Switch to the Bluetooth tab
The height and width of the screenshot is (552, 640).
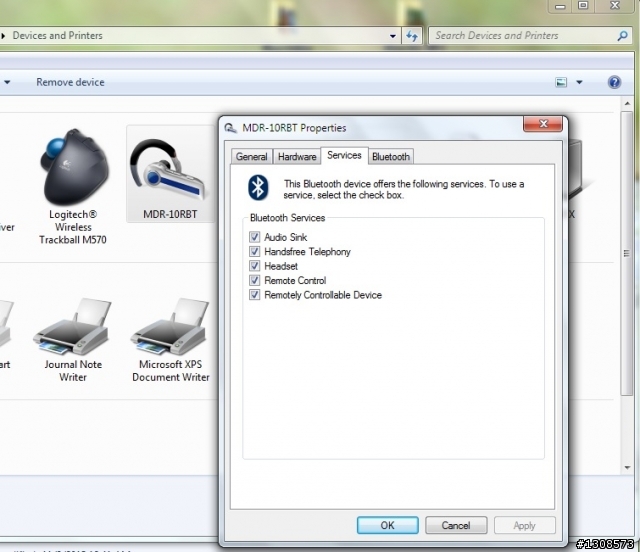pyautogui.click(x=391, y=157)
